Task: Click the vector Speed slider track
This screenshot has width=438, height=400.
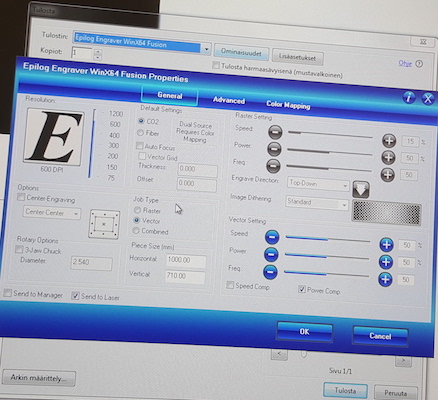Action: click(328, 239)
